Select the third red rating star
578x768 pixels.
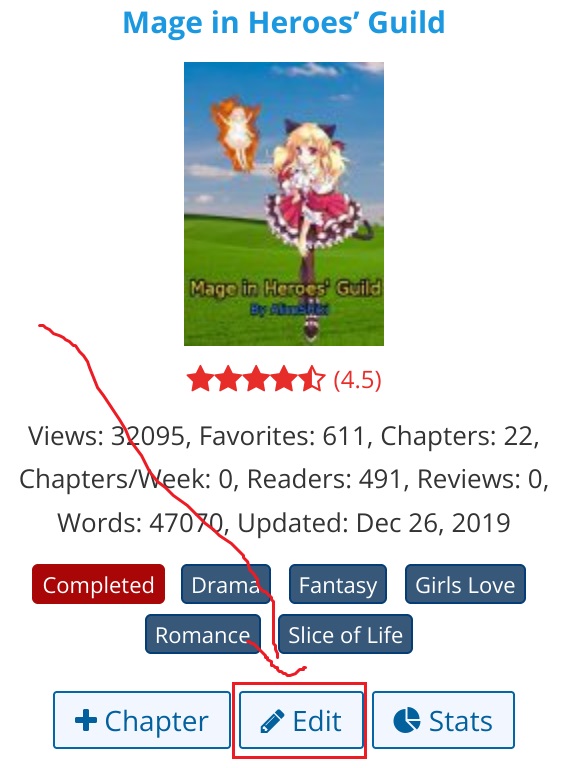(x=256, y=379)
